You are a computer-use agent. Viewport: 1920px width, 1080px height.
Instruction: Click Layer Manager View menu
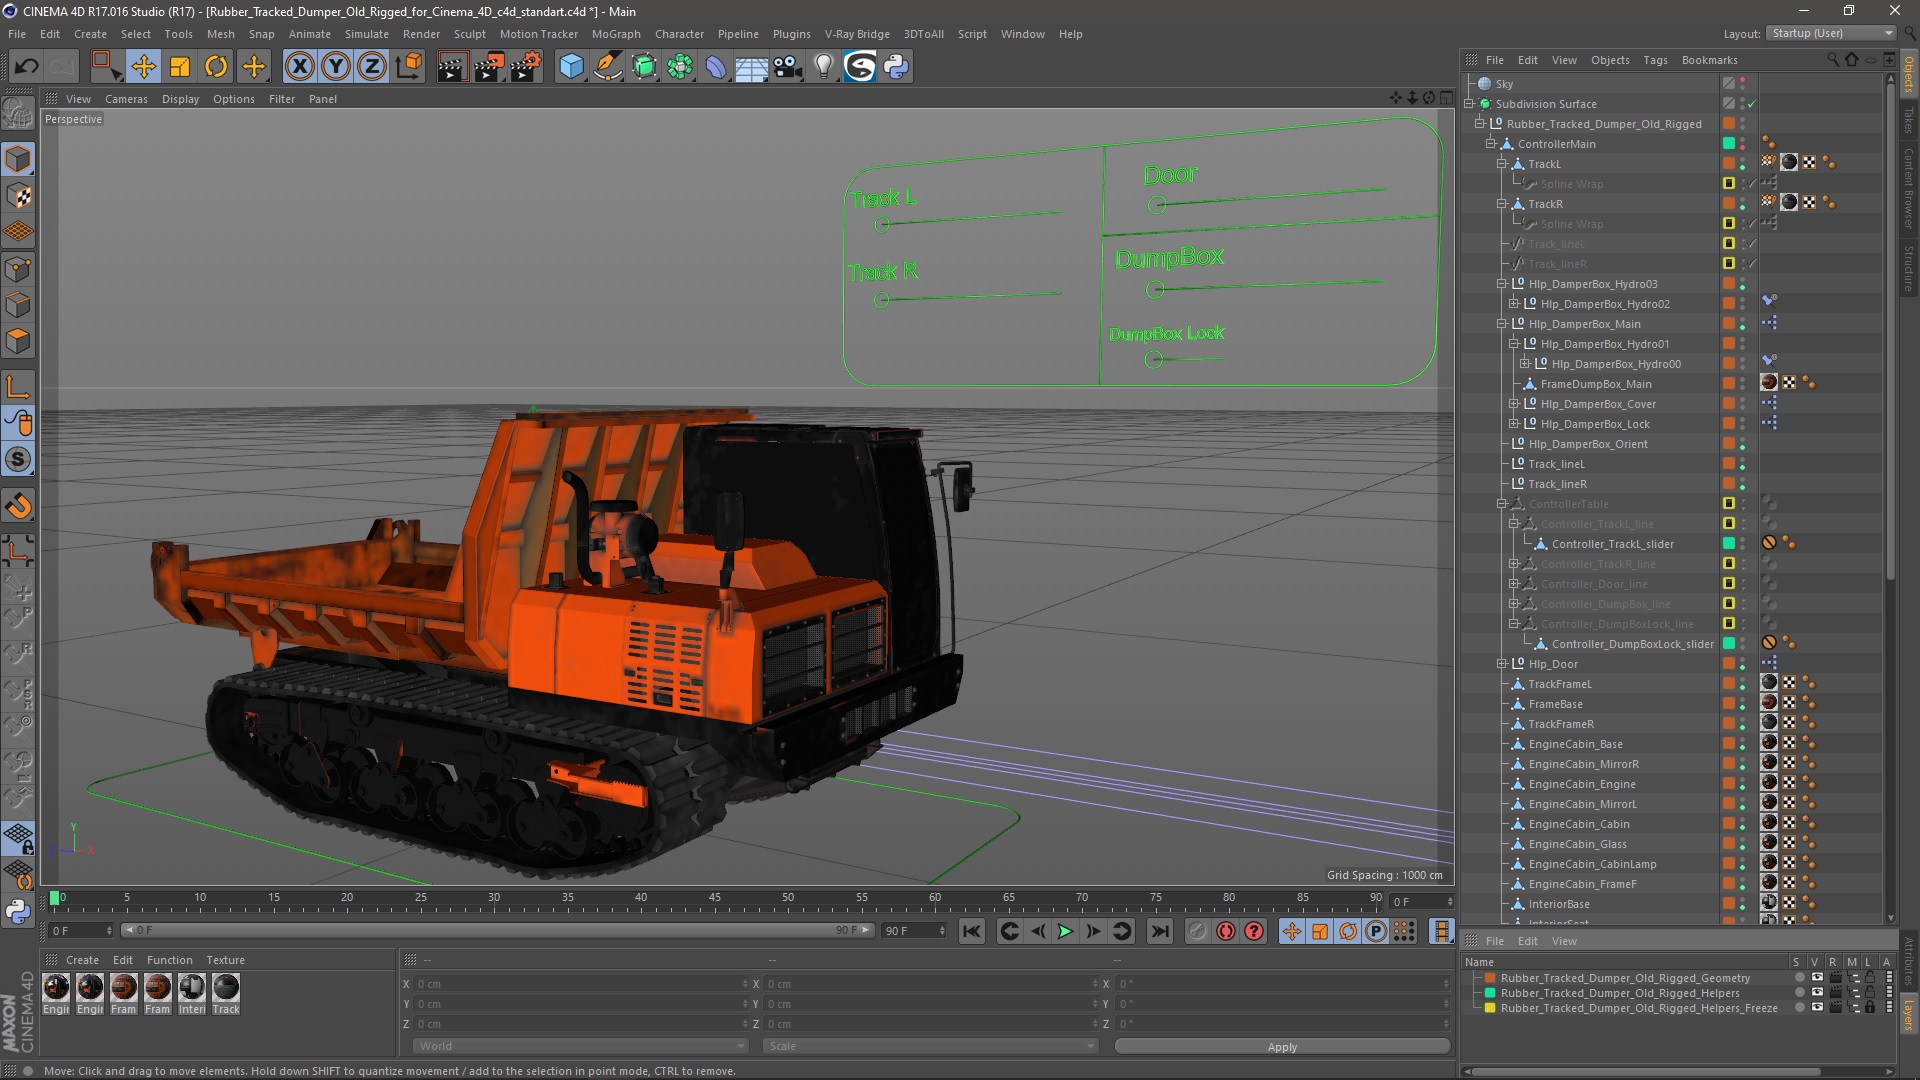click(x=1564, y=941)
